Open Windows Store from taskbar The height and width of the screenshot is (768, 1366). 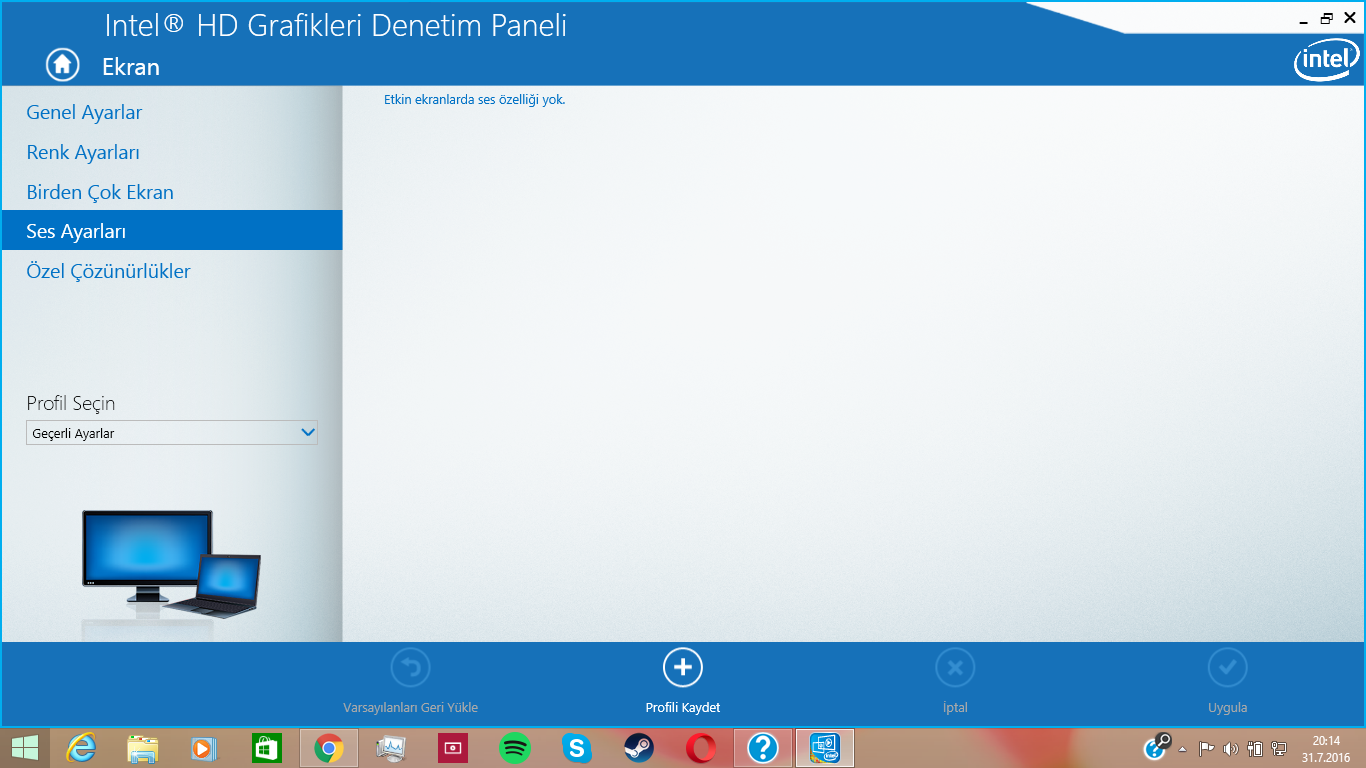click(266, 748)
